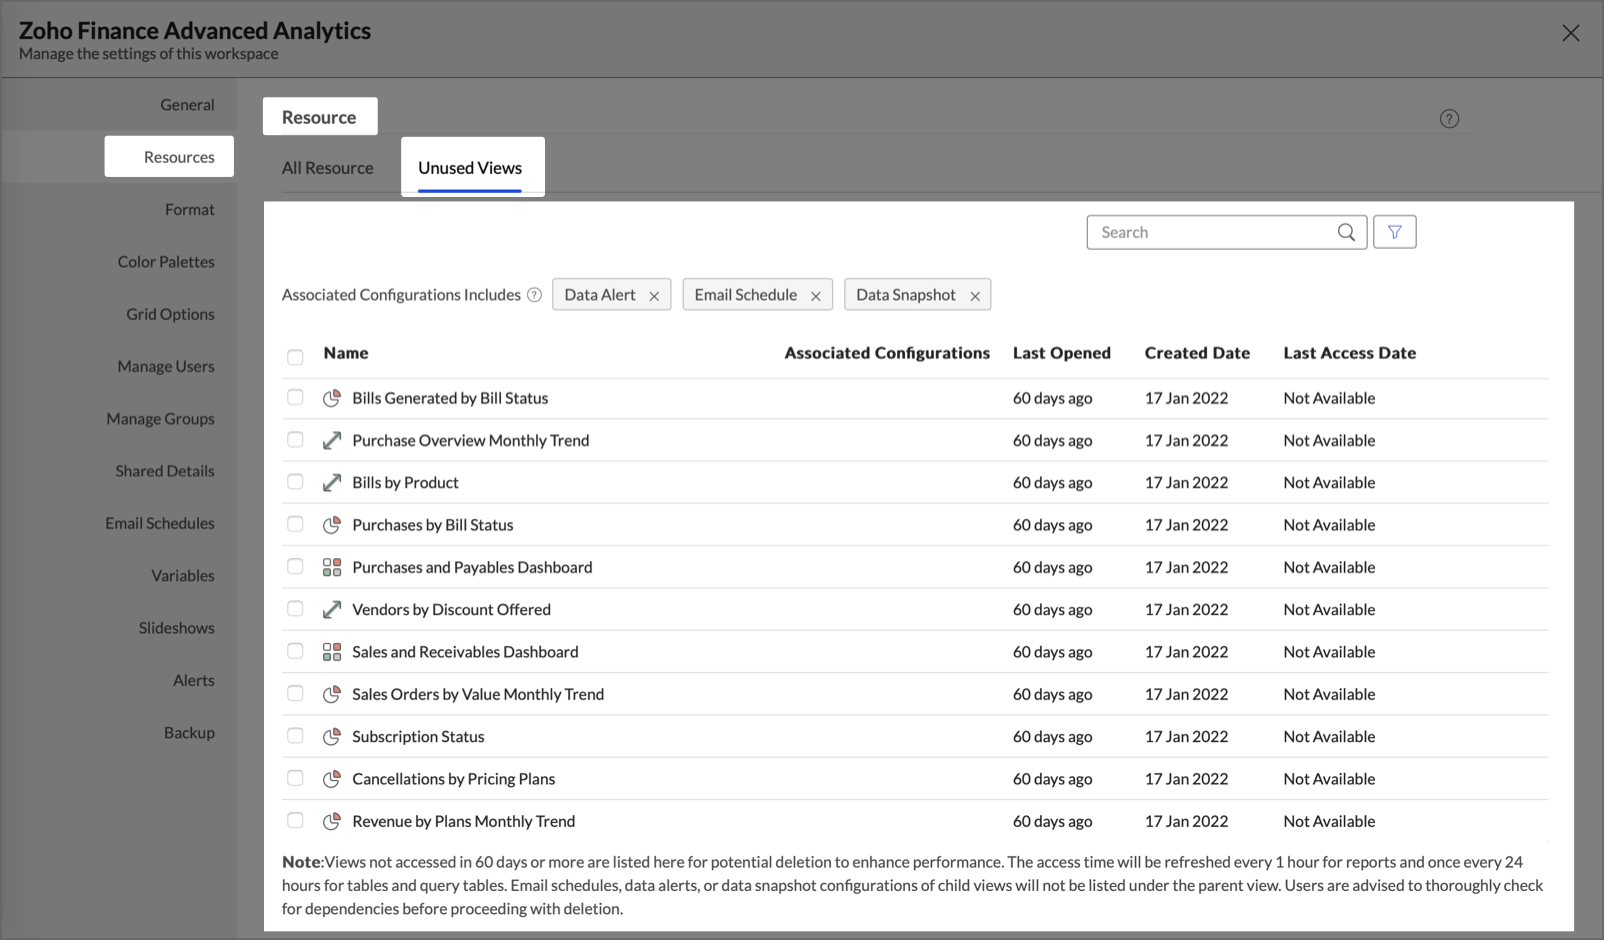Viewport: 1604px width, 940px height.
Task: Click dashboard icon of Sales and Receivables Dashboard
Action: pyautogui.click(x=332, y=652)
